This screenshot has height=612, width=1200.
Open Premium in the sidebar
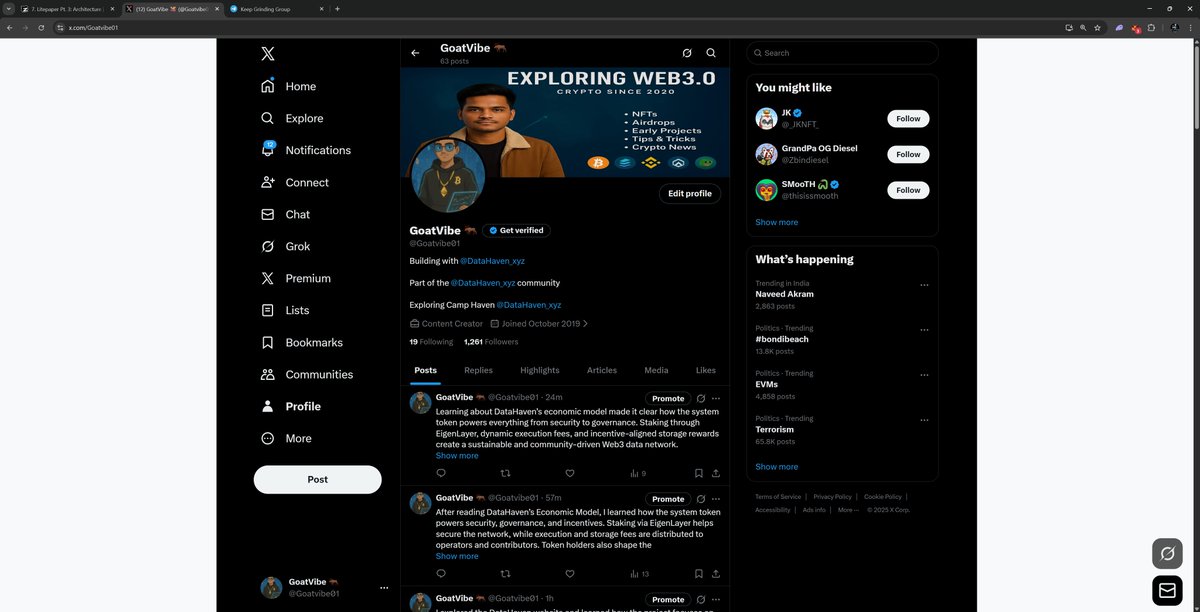coord(295,278)
